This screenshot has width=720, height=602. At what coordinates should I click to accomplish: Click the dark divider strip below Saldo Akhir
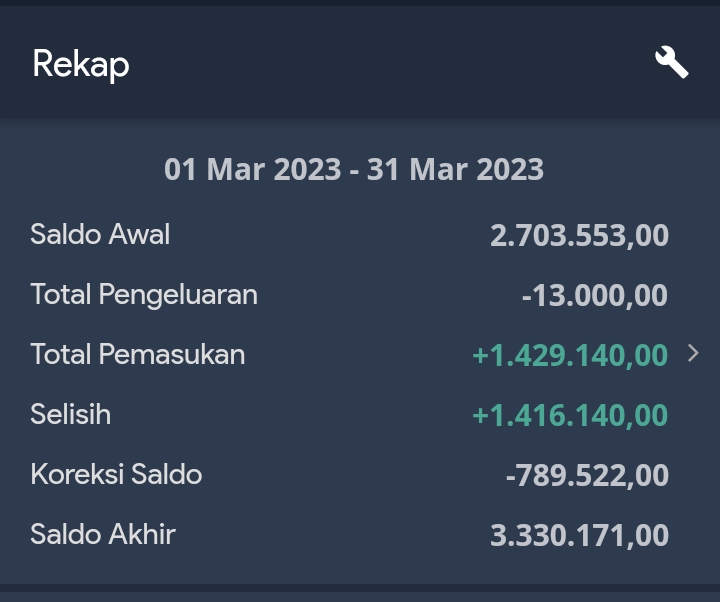(360, 589)
